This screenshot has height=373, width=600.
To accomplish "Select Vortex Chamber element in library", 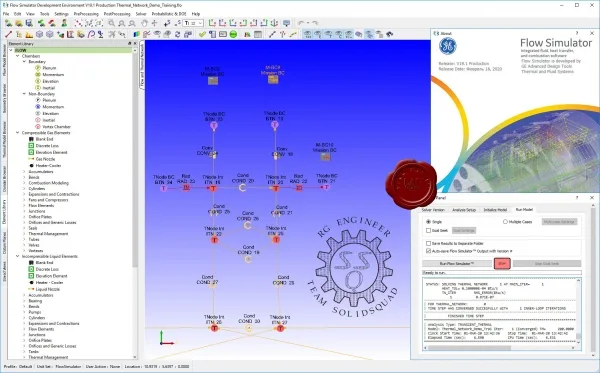I will (56, 127).
